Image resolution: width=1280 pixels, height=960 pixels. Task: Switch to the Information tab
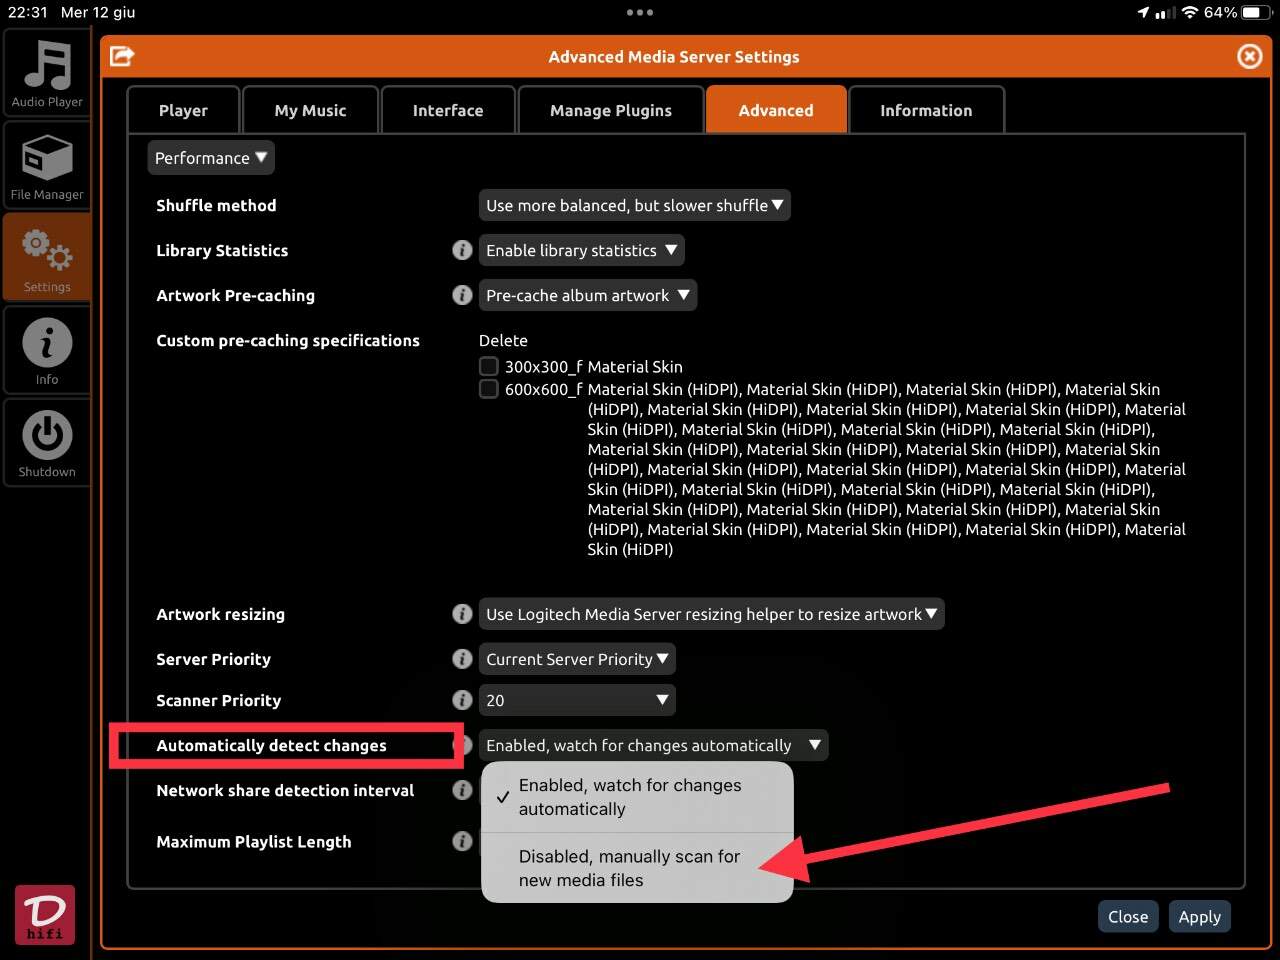[x=926, y=110]
